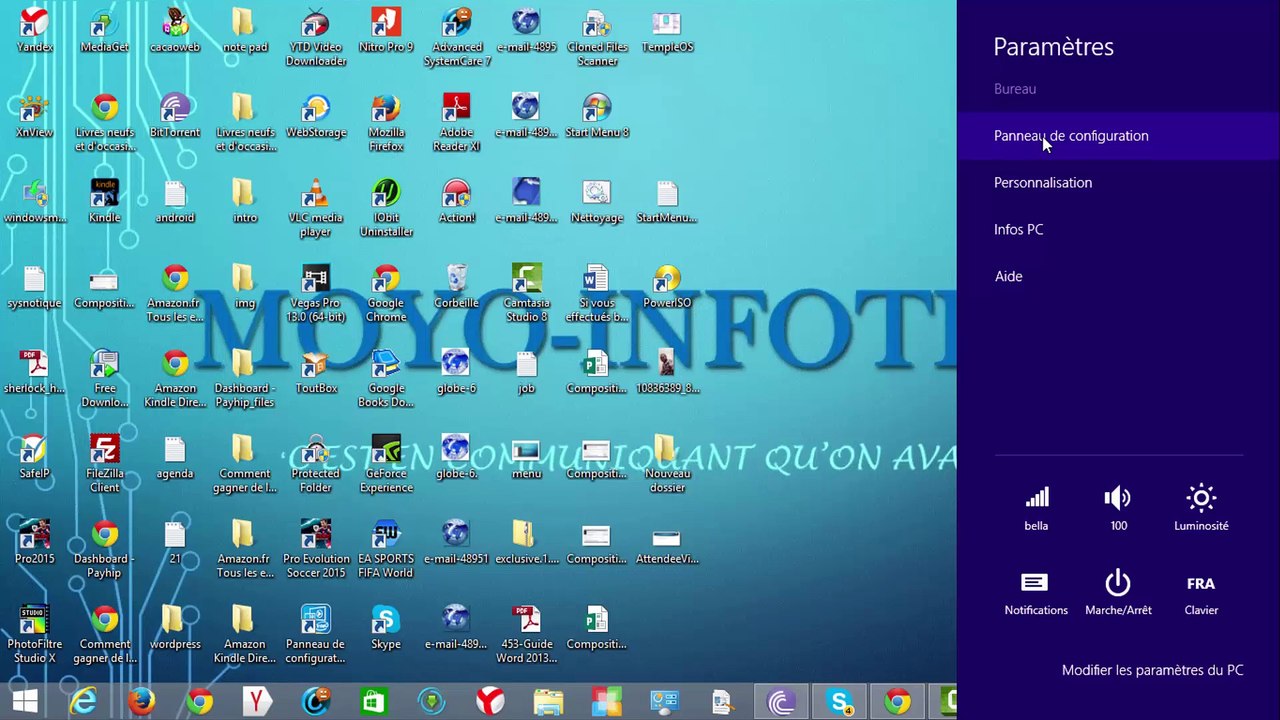Viewport: 1280px width, 720px height.
Task: Select the Corbeille recycle bin icon
Action: tap(456, 286)
